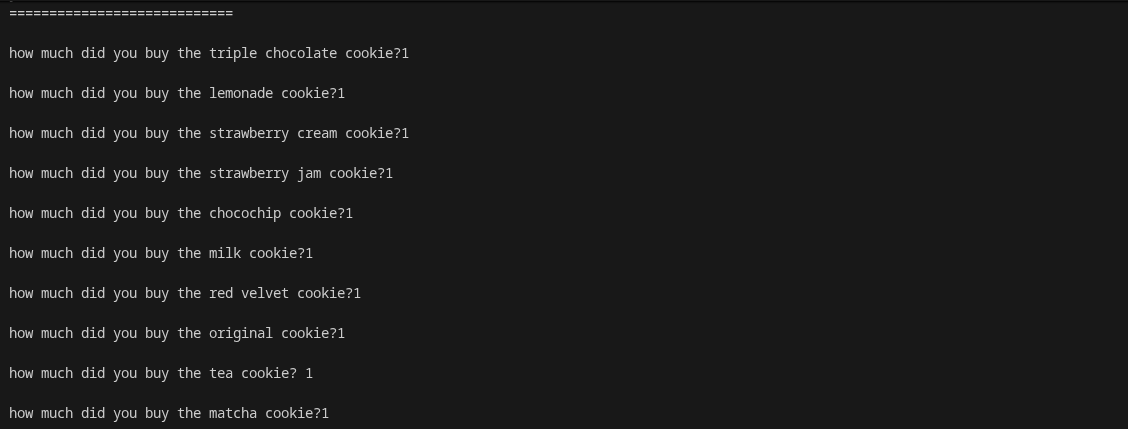Click the word "milk" in the prompt
Viewport: 1128px width, 429px height.
[225, 253]
